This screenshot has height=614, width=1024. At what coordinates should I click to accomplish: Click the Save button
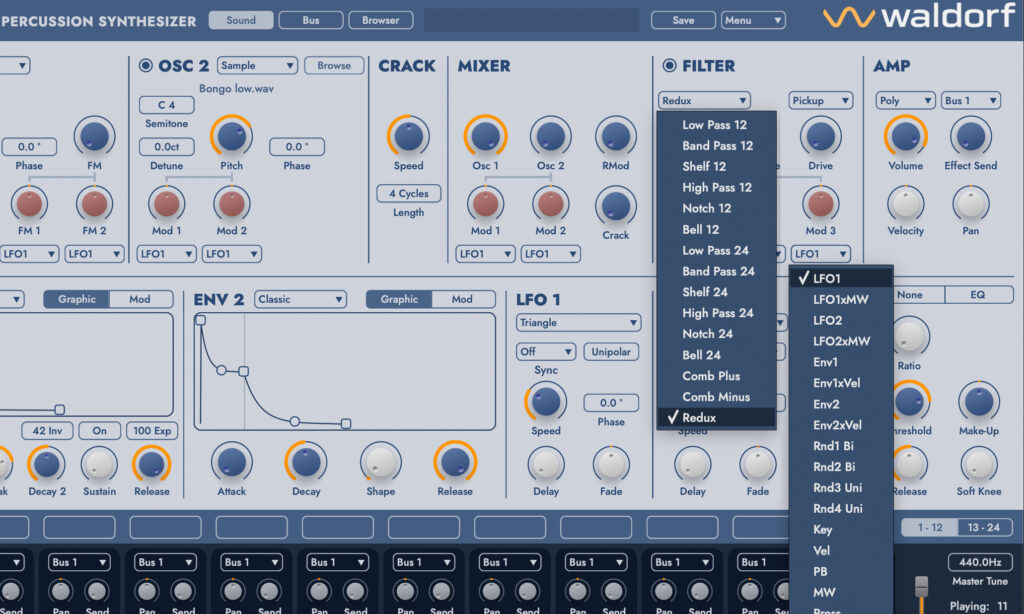683,20
